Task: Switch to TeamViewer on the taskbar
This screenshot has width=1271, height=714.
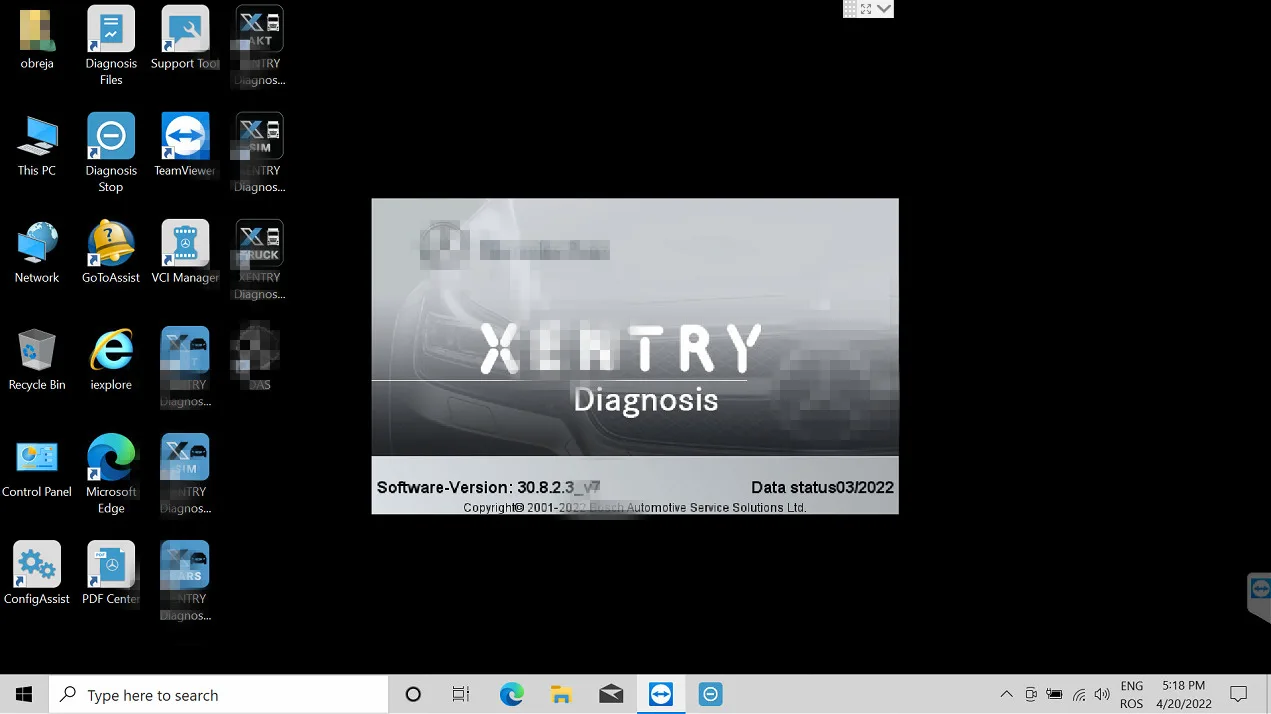Action: (x=661, y=695)
